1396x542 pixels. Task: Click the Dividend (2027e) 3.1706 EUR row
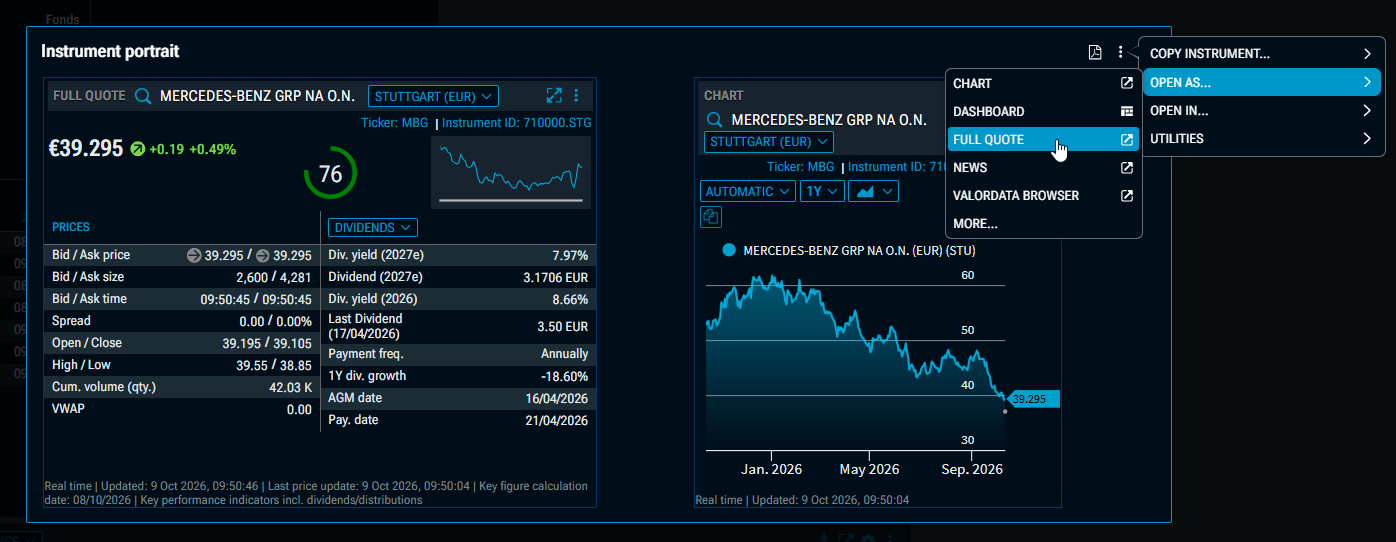pos(458,277)
